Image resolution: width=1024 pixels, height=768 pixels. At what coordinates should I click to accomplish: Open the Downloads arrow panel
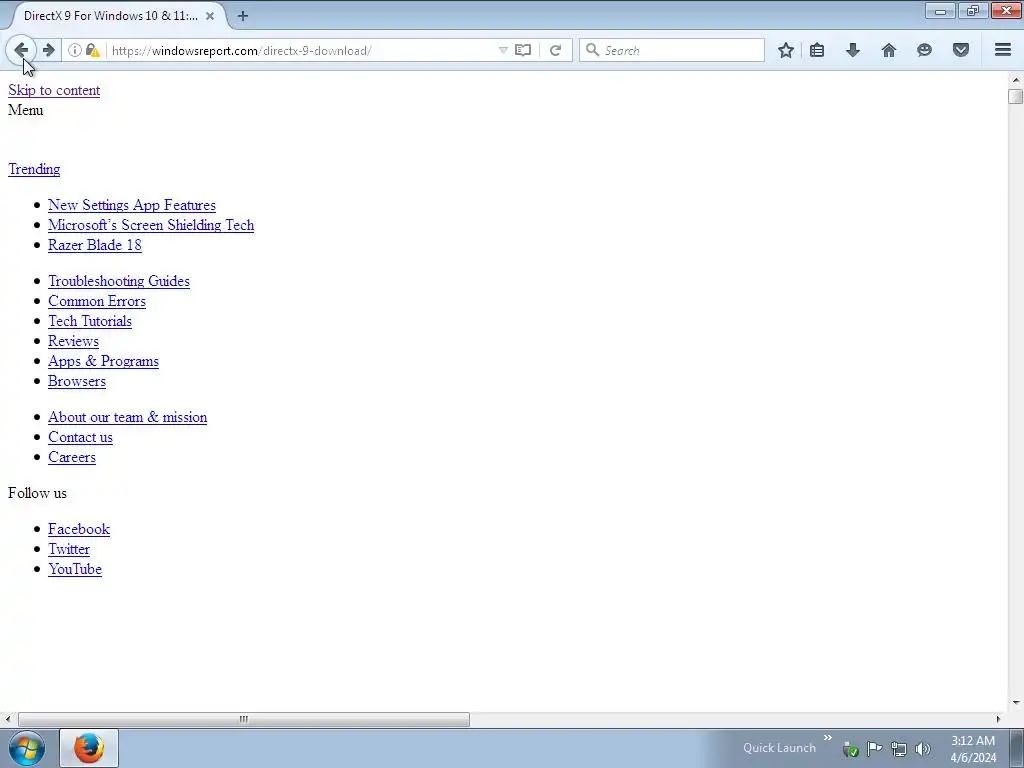(853, 50)
